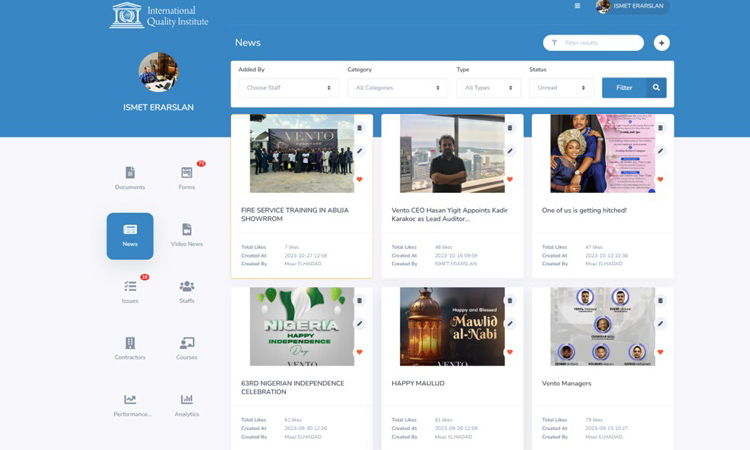750x450 pixels.
Task: Open Forms from the sidebar
Action: tap(186, 174)
